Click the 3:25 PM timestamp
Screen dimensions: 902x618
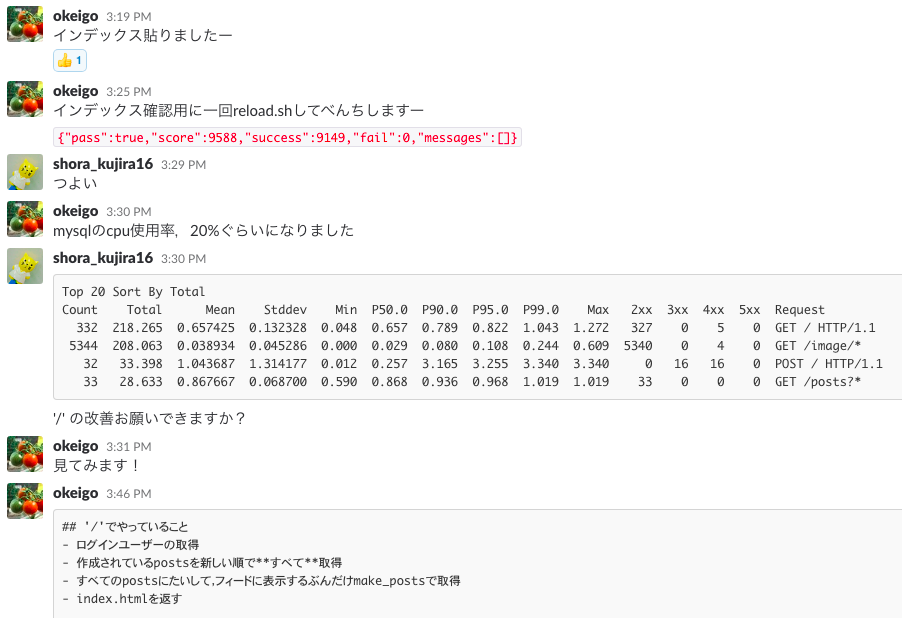129,91
